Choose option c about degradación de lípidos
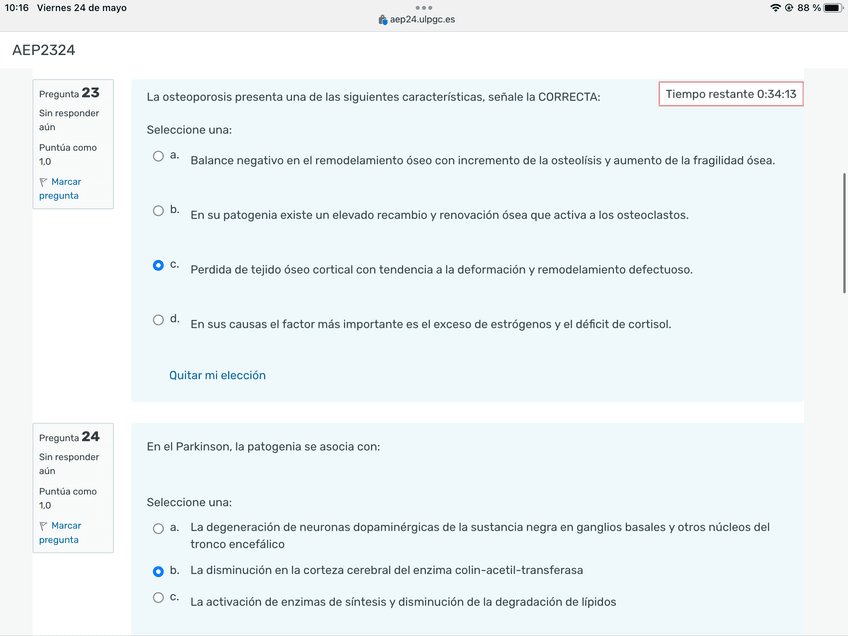This screenshot has height=636, width=848. (x=158, y=598)
